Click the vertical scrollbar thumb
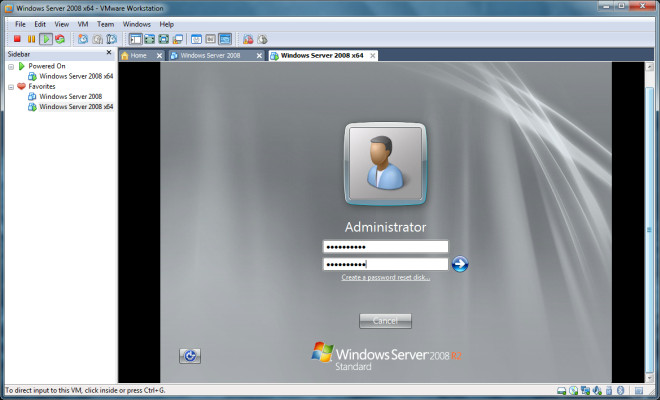 click(649, 230)
